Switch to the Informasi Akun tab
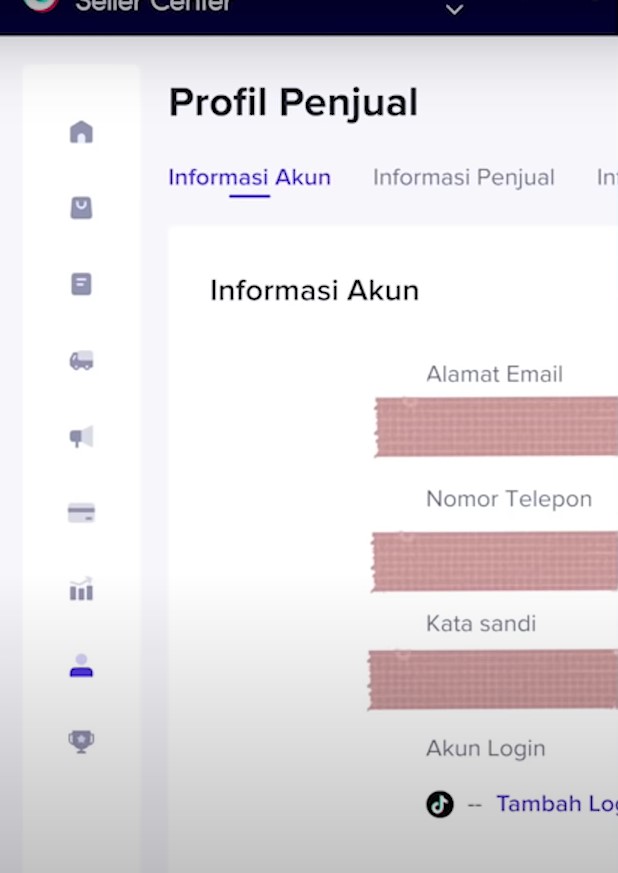The width and height of the screenshot is (618, 873). point(249,178)
